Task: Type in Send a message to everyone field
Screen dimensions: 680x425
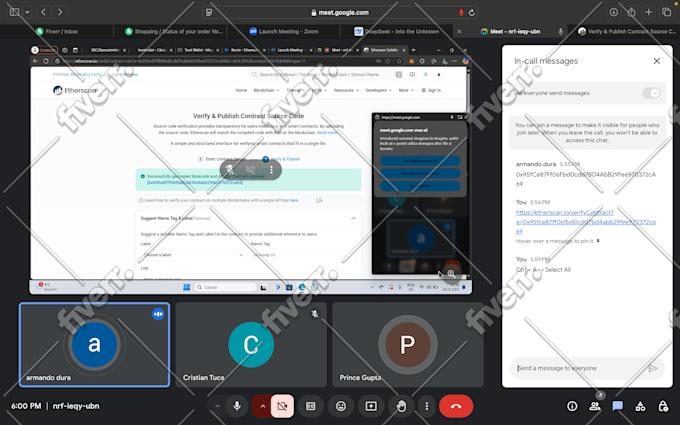Action: 579,368
